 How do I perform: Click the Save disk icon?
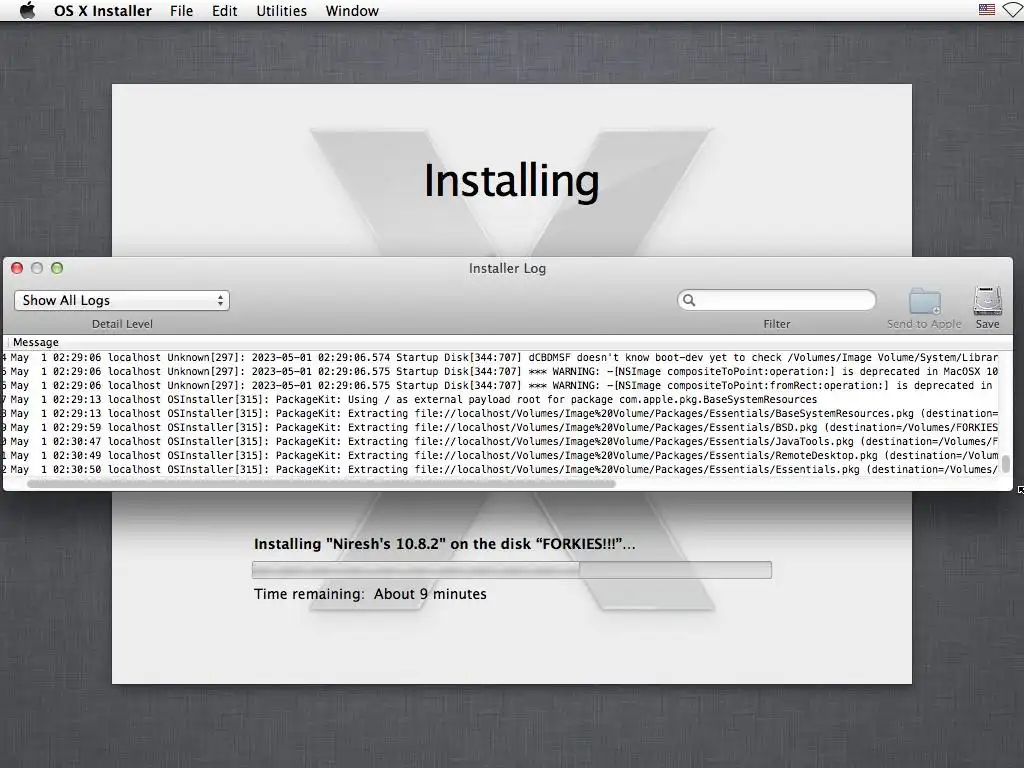pyautogui.click(x=987, y=300)
